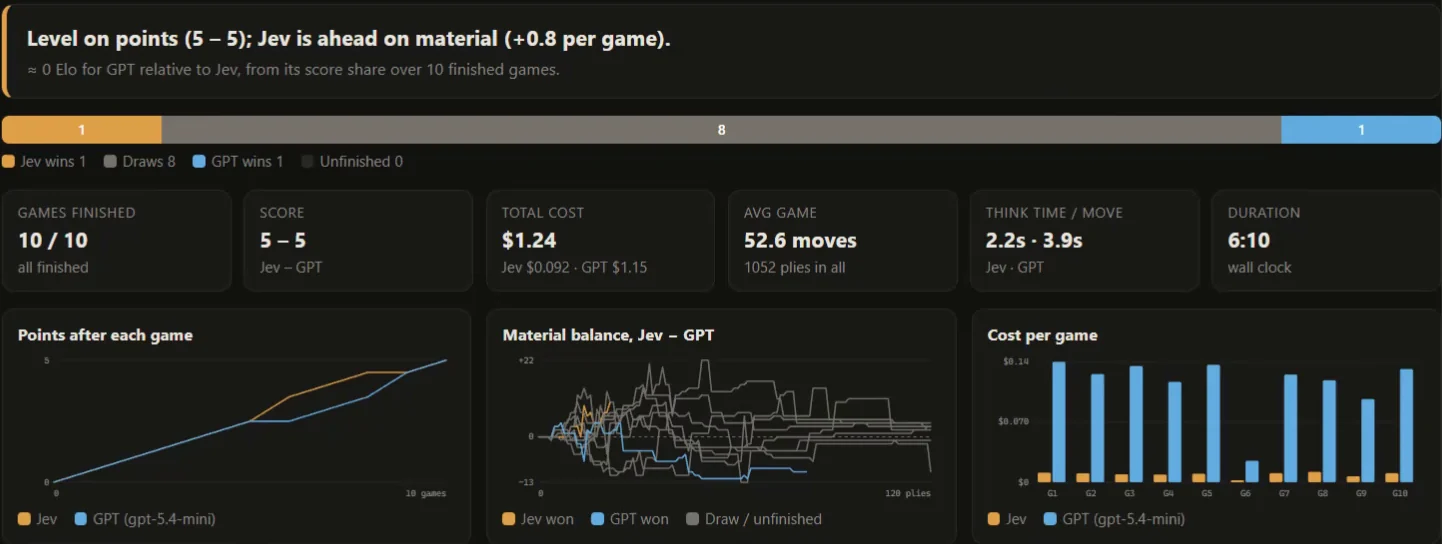Click the orange Jev line in Points chart
1442x544 pixels.
coord(330,383)
